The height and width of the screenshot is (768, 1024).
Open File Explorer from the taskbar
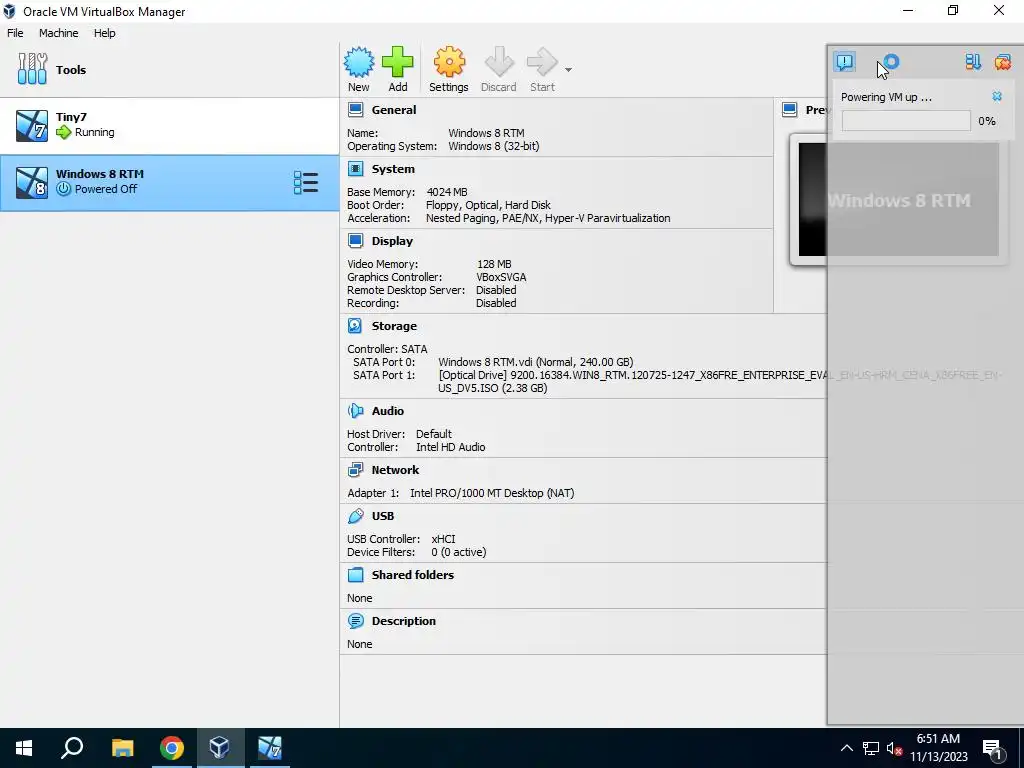click(122, 748)
